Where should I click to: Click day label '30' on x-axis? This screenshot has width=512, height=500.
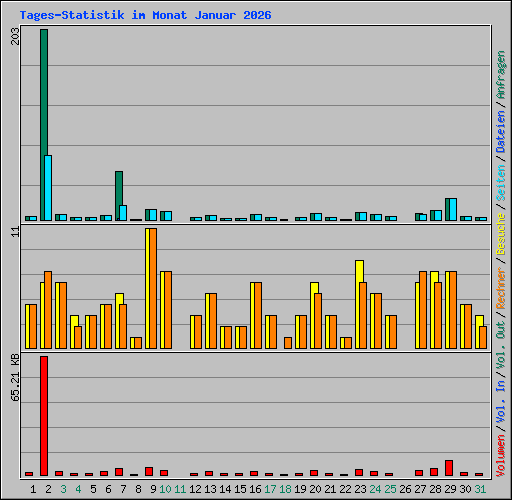(x=465, y=489)
